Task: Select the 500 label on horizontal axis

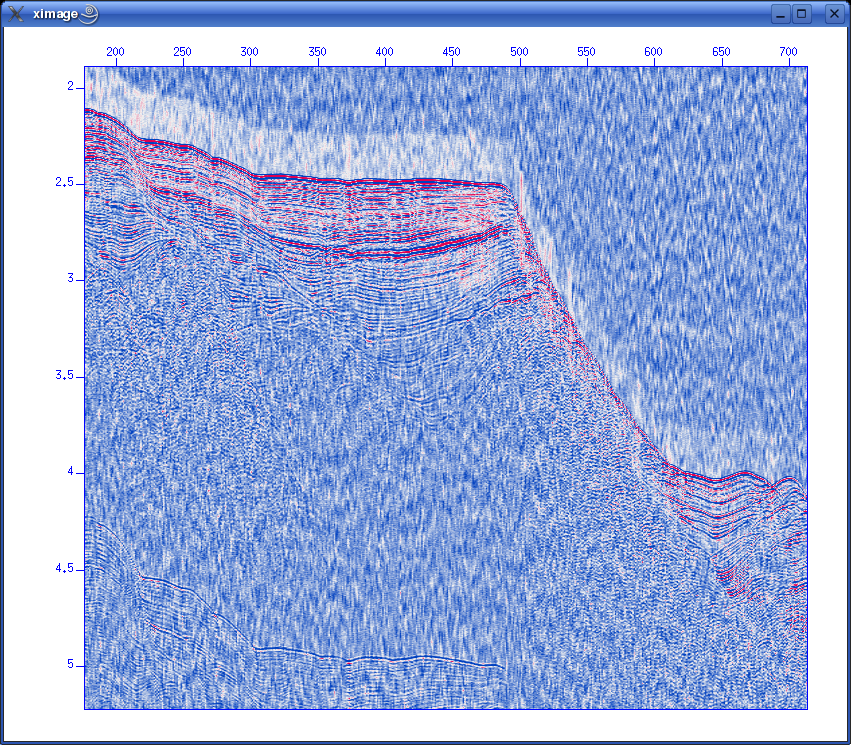Action: 519,52
